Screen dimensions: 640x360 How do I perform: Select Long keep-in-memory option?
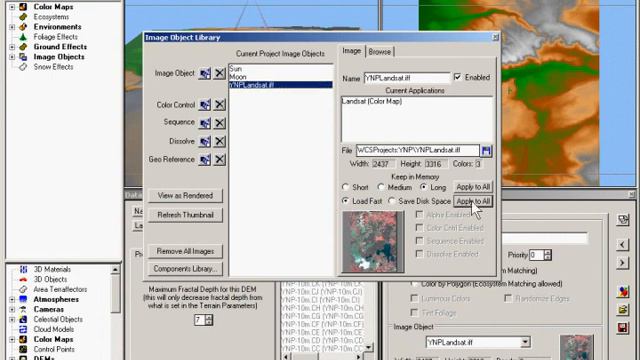424,187
